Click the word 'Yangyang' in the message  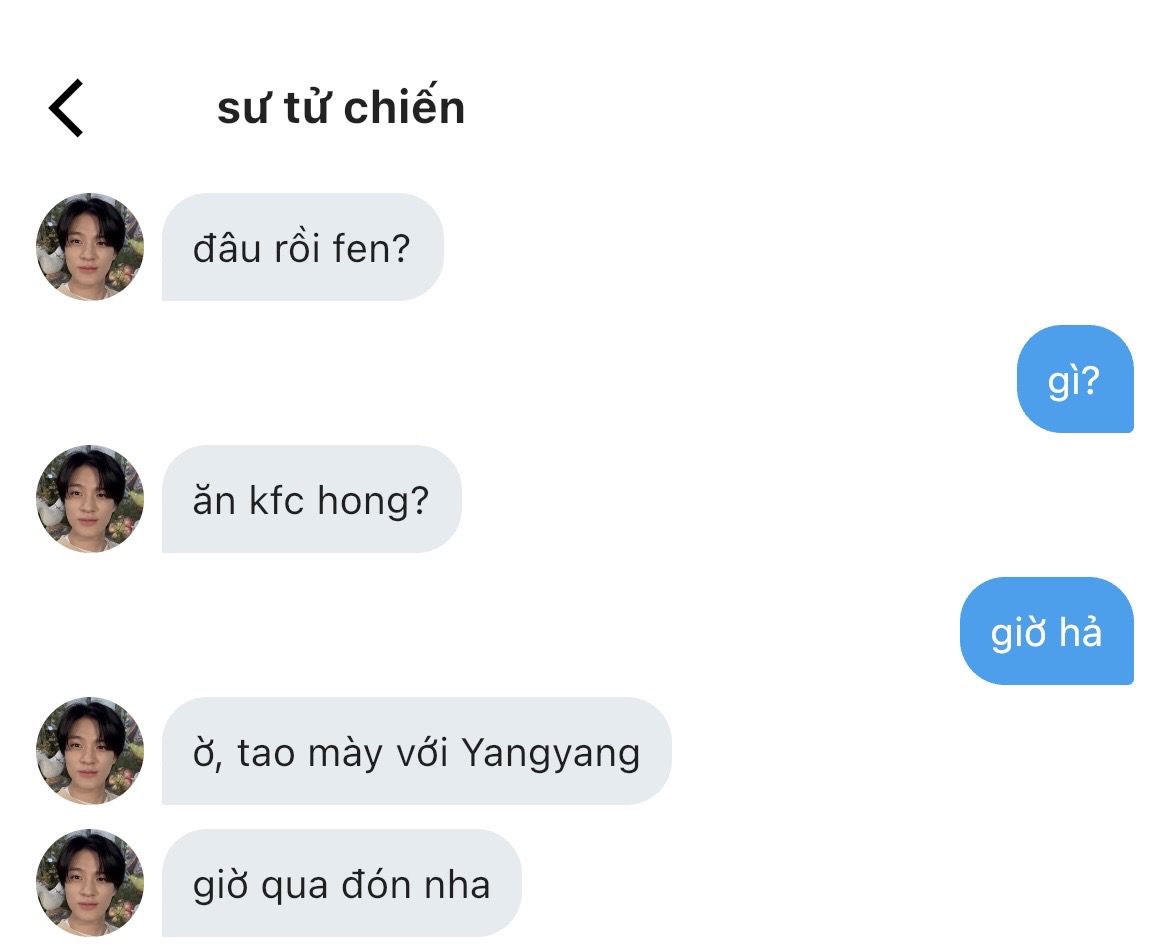[x=551, y=754]
